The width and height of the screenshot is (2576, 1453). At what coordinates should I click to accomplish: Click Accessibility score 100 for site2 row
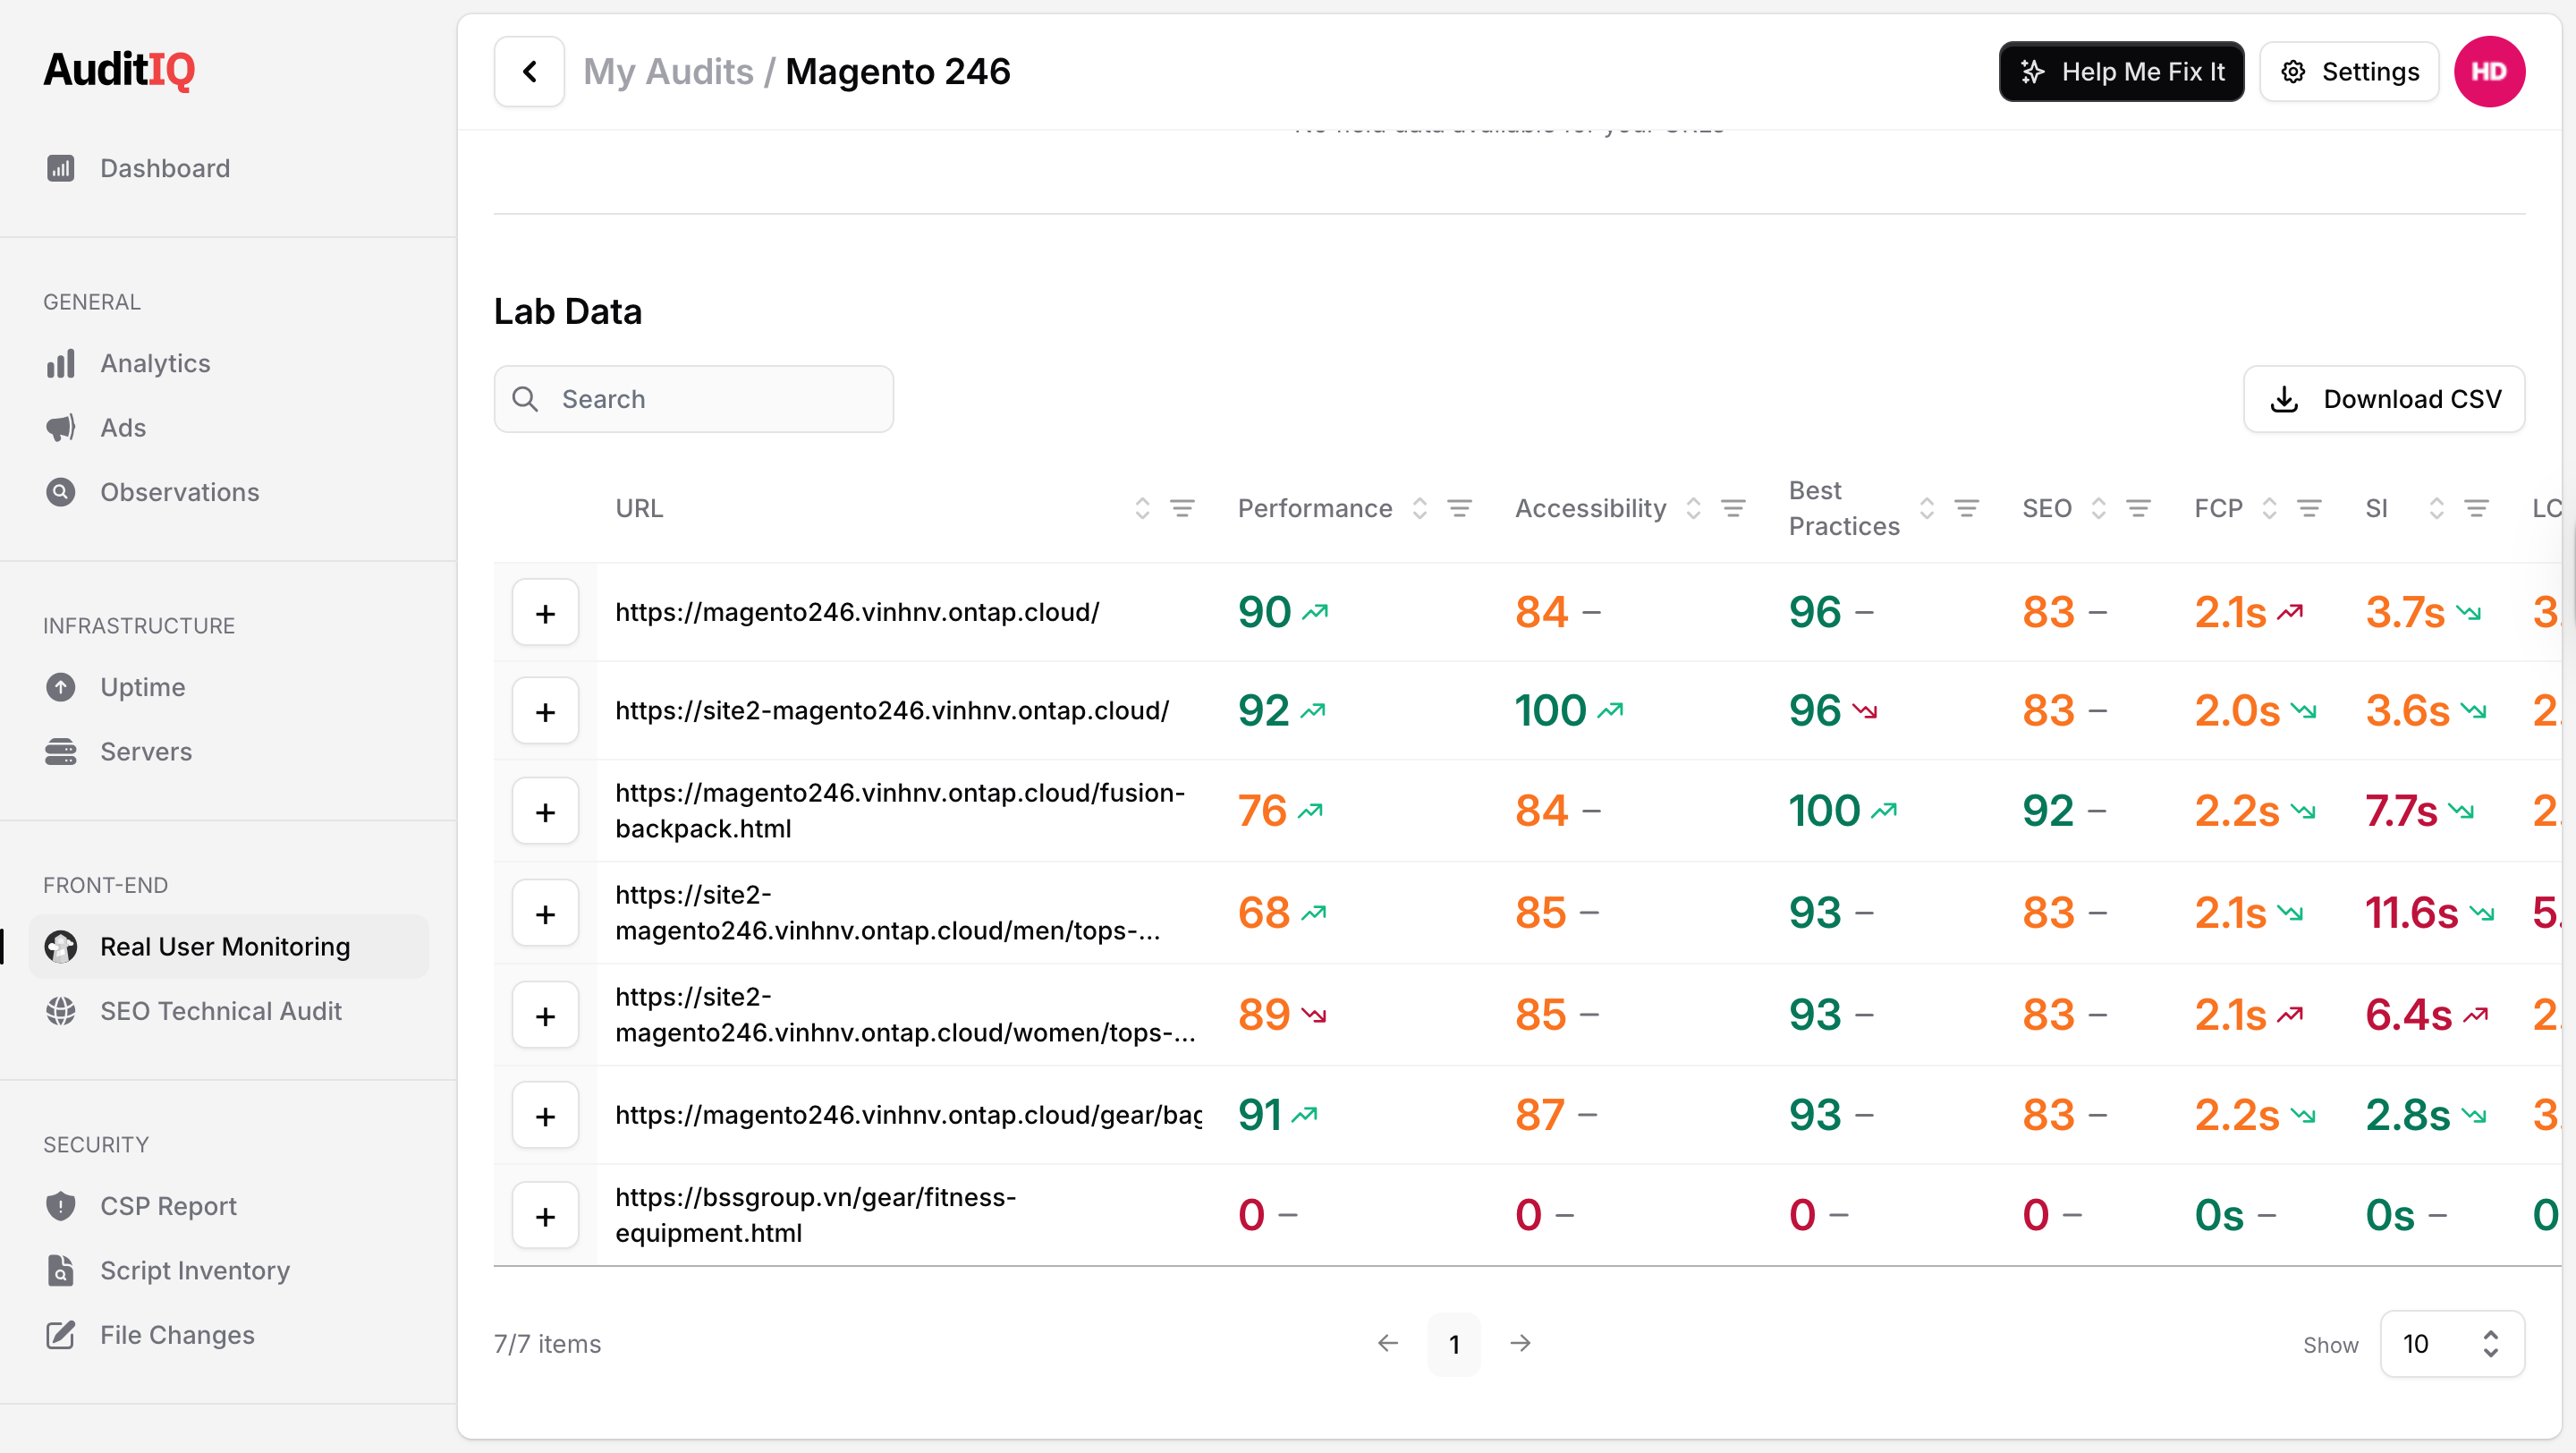point(1550,711)
